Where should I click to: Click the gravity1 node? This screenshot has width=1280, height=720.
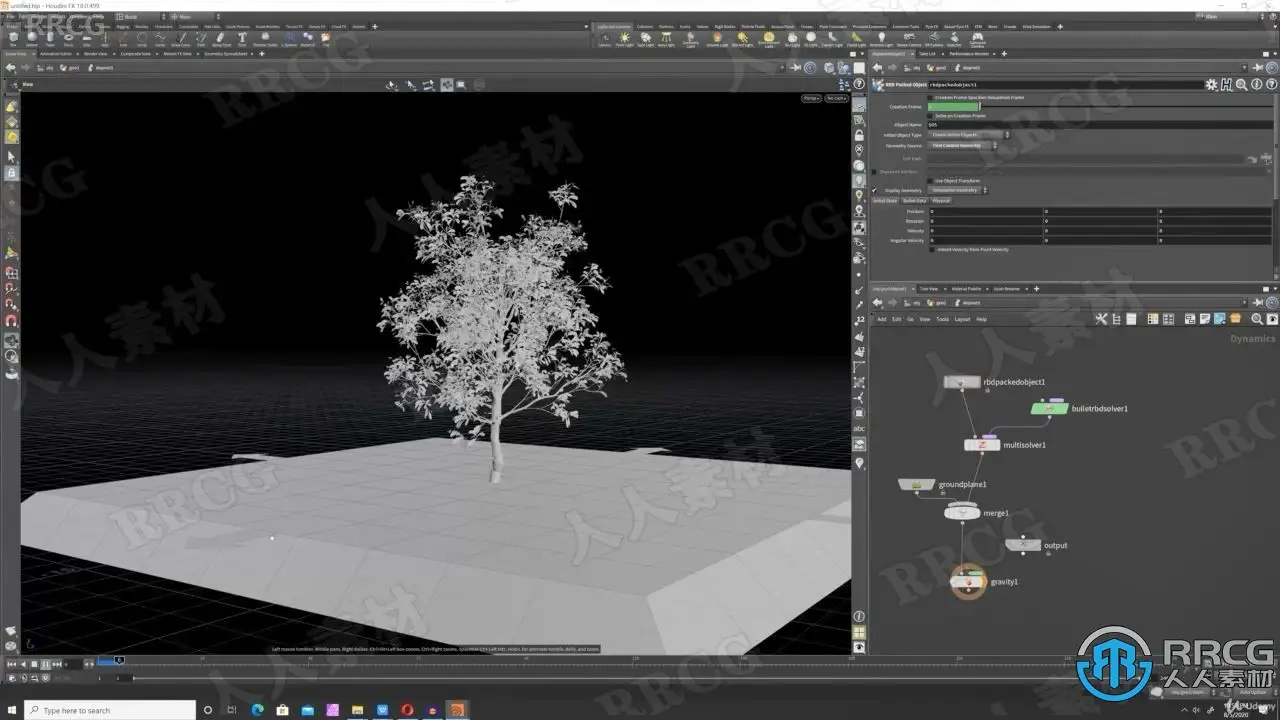(968, 581)
